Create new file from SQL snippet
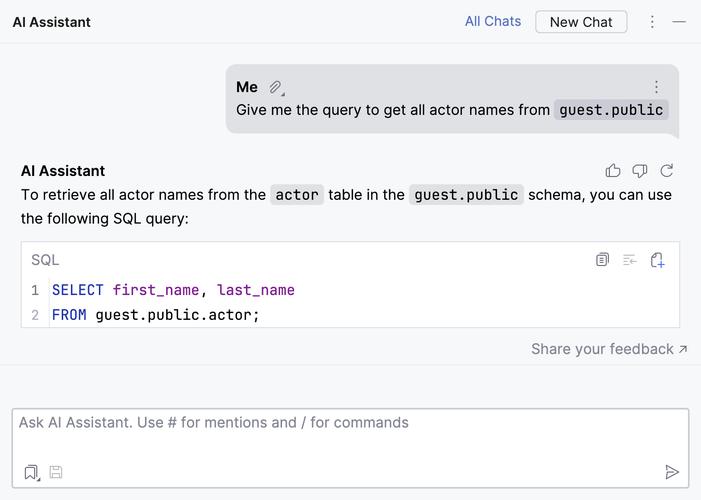 point(657,259)
